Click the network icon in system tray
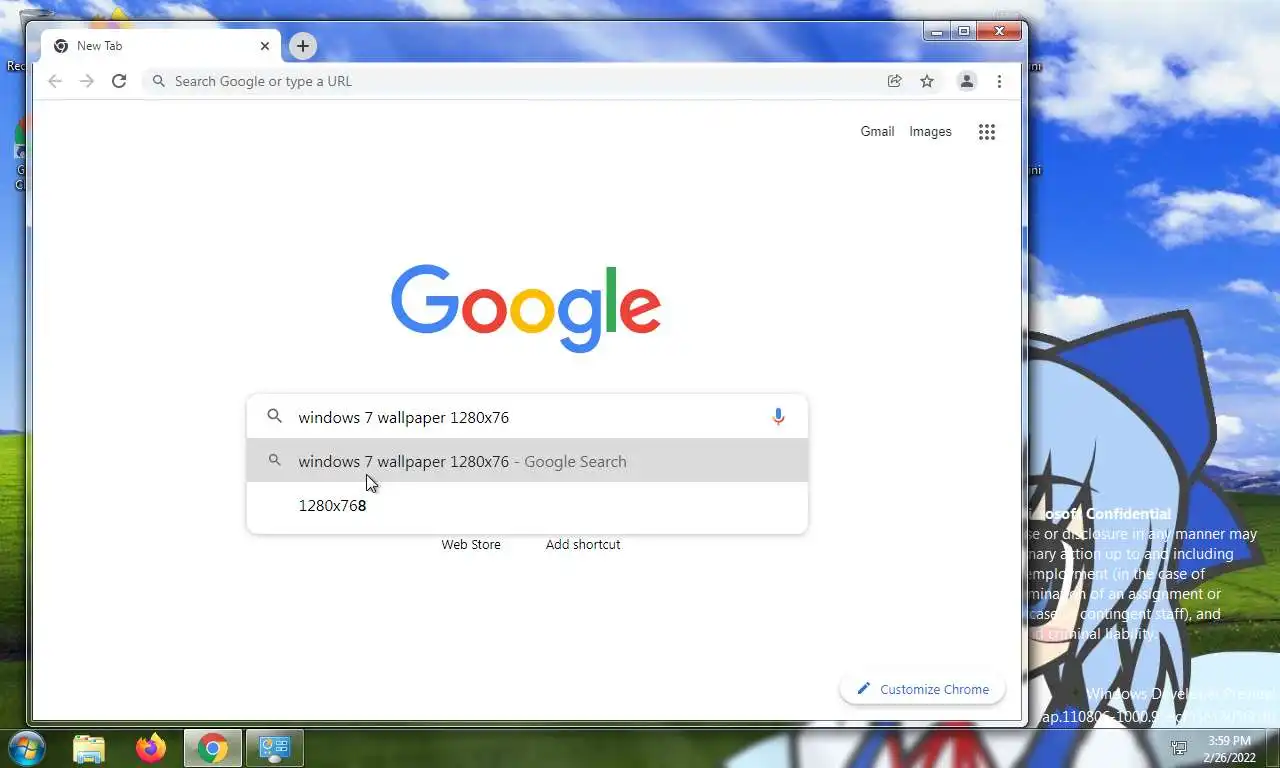The height and width of the screenshot is (768, 1280). coord(1180,748)
